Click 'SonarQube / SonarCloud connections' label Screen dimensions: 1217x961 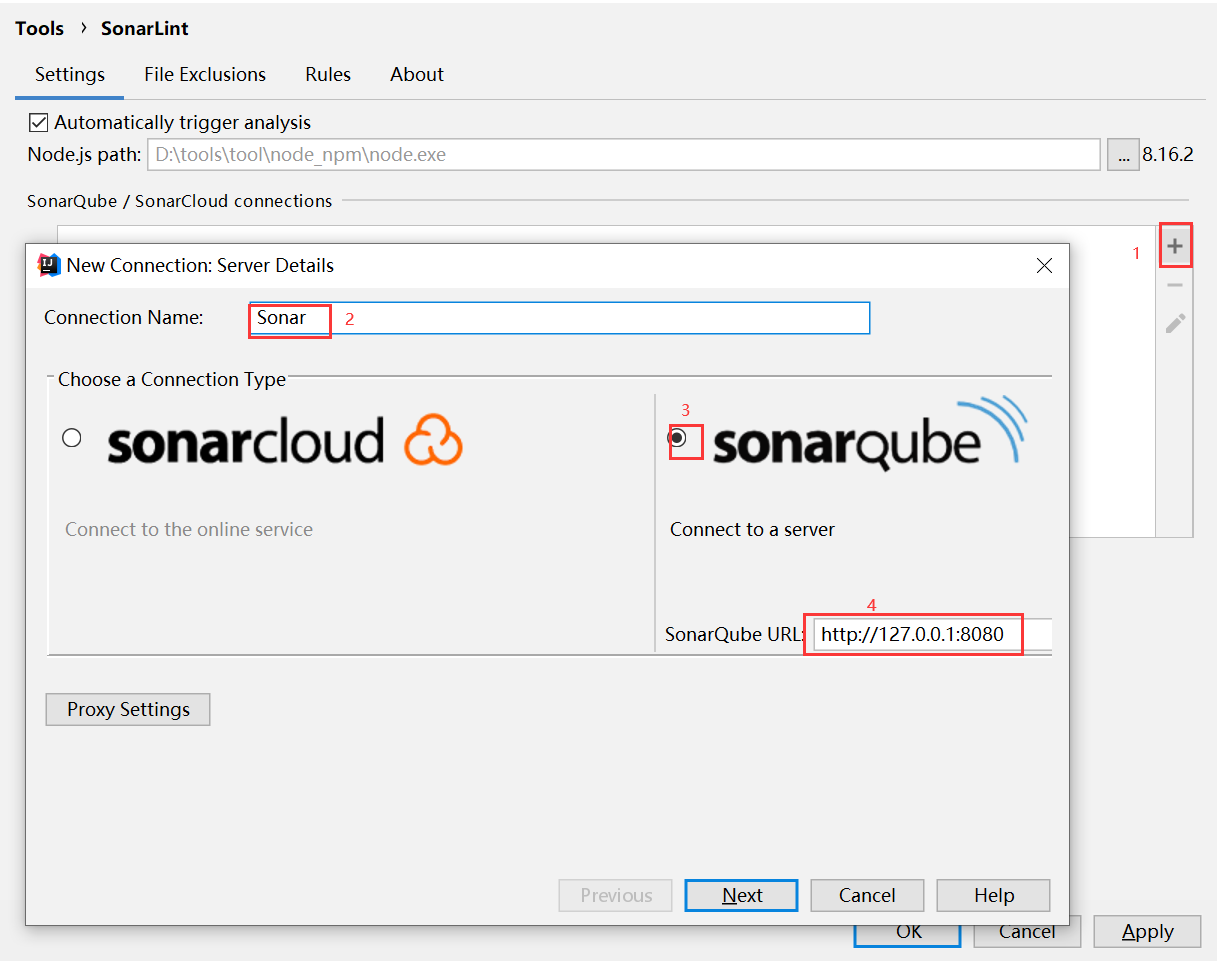(180, 201)
